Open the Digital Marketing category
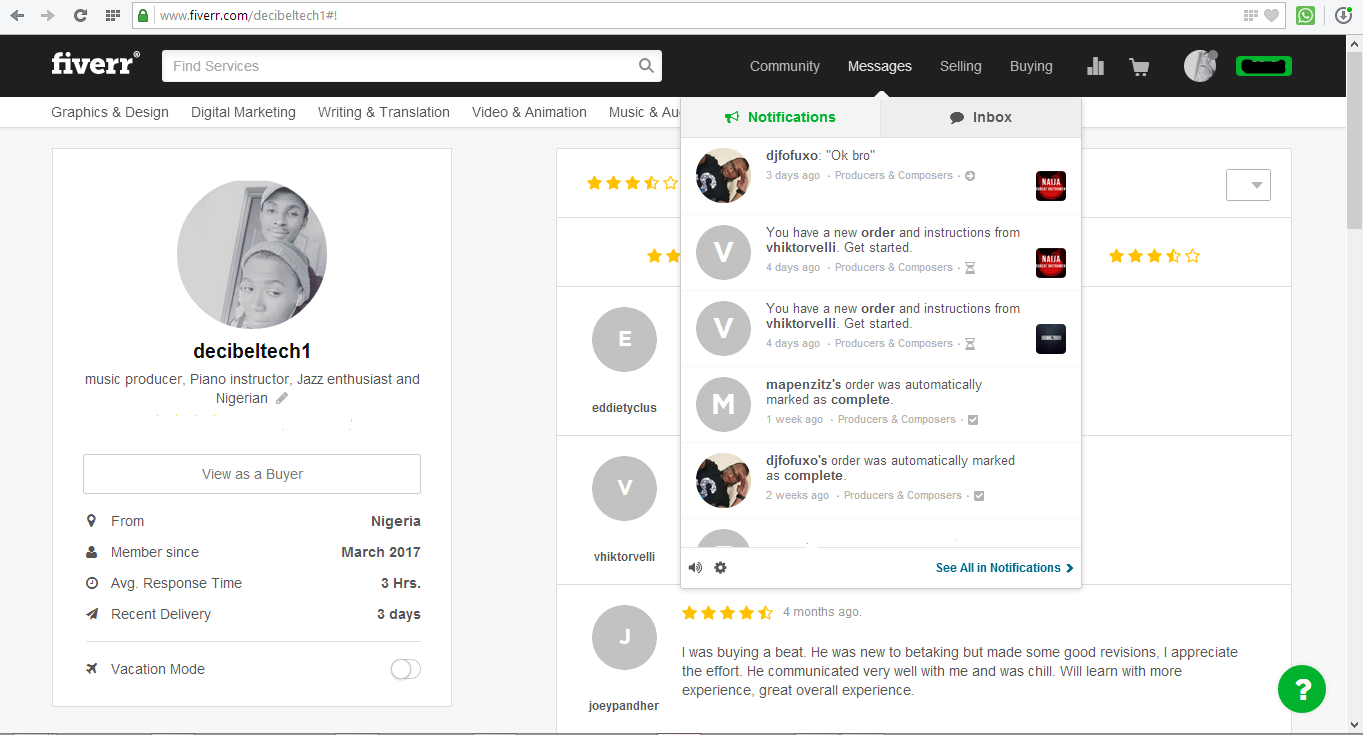This screenshot has width=1363, height=735. click(x=244, y=112)
